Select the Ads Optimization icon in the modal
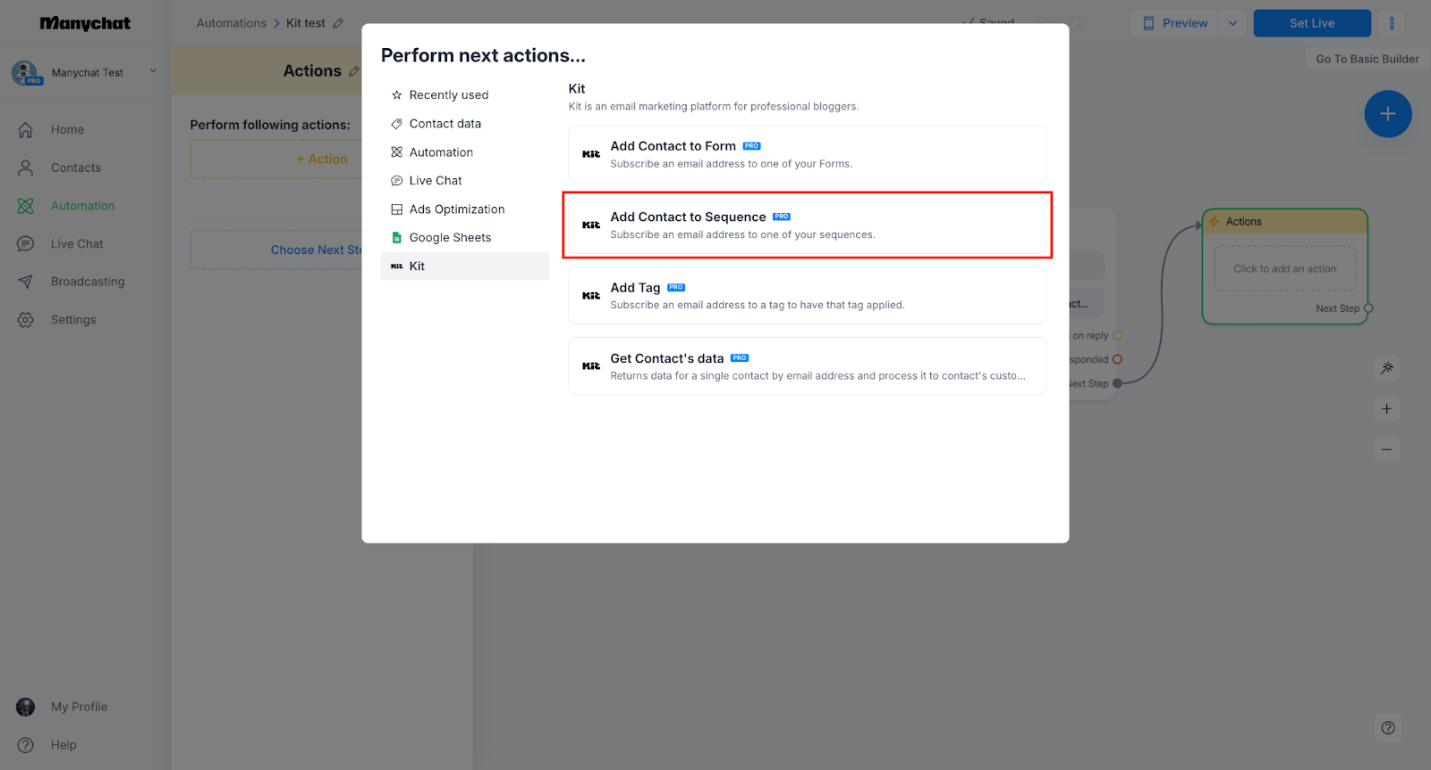The height and width of the screenshot is (770, 1431). pos(397,209)
